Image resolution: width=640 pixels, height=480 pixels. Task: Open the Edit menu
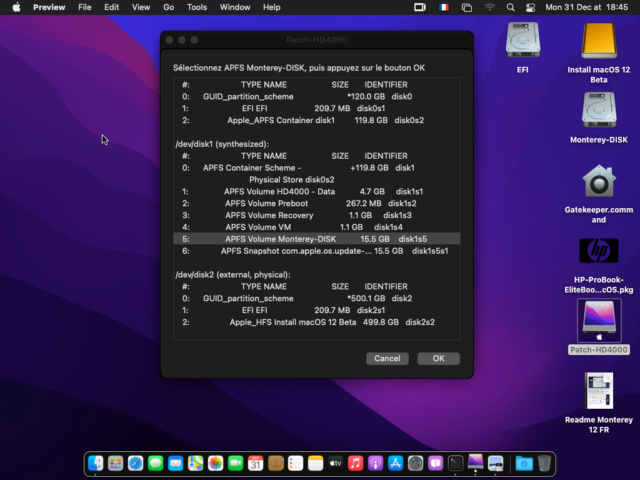(111, 7)
